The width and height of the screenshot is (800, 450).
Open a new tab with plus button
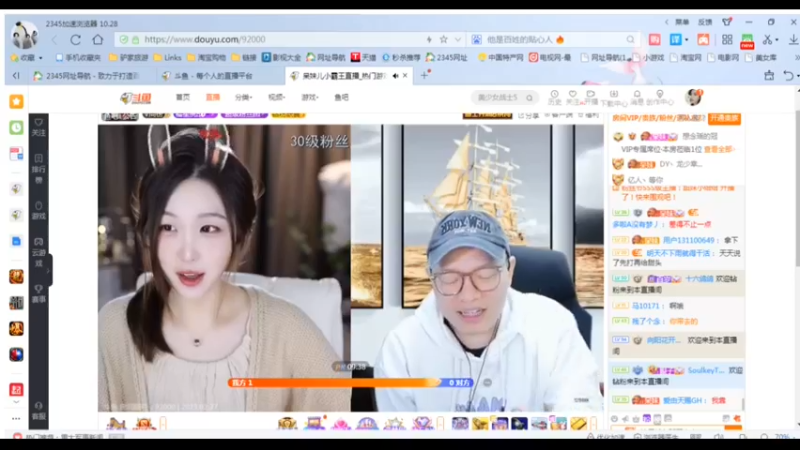[424, 76]
